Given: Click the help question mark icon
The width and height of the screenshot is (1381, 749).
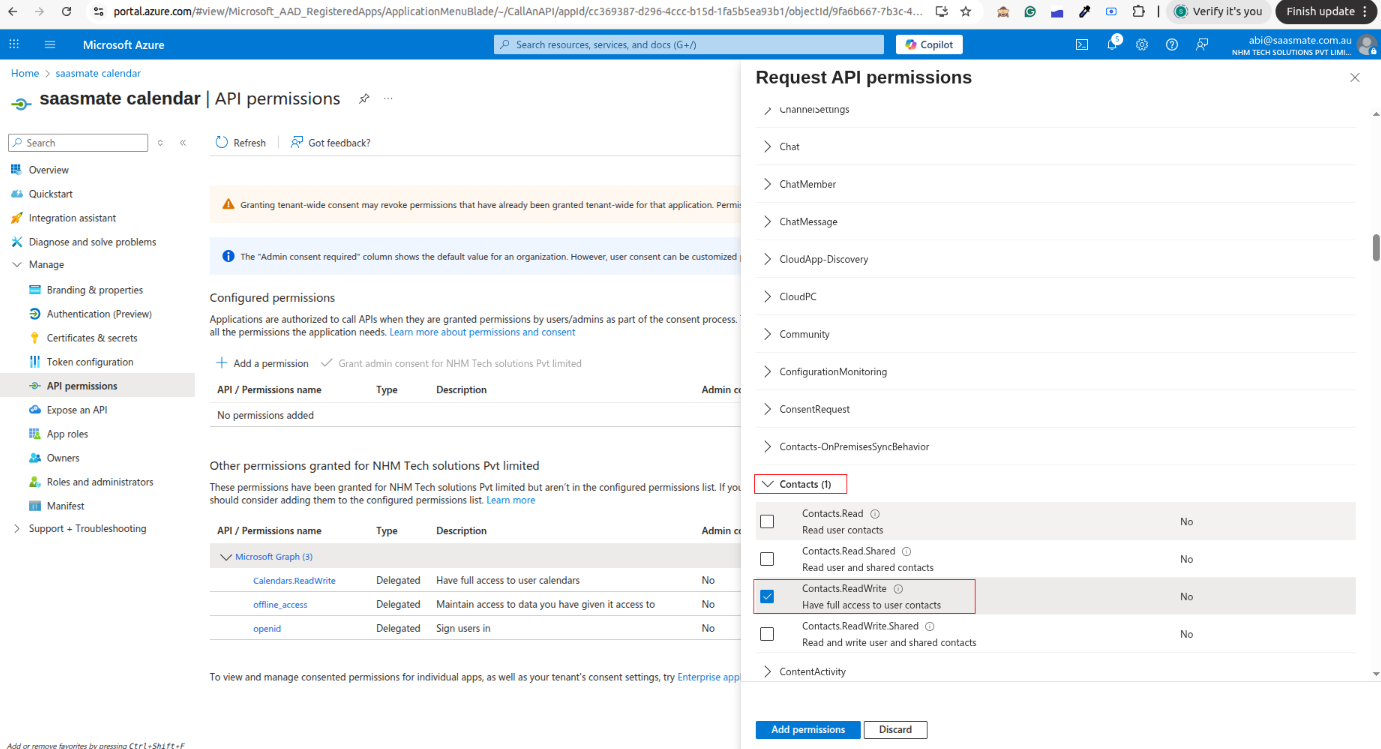Looking at the screenshot, I should point(1172,45).
